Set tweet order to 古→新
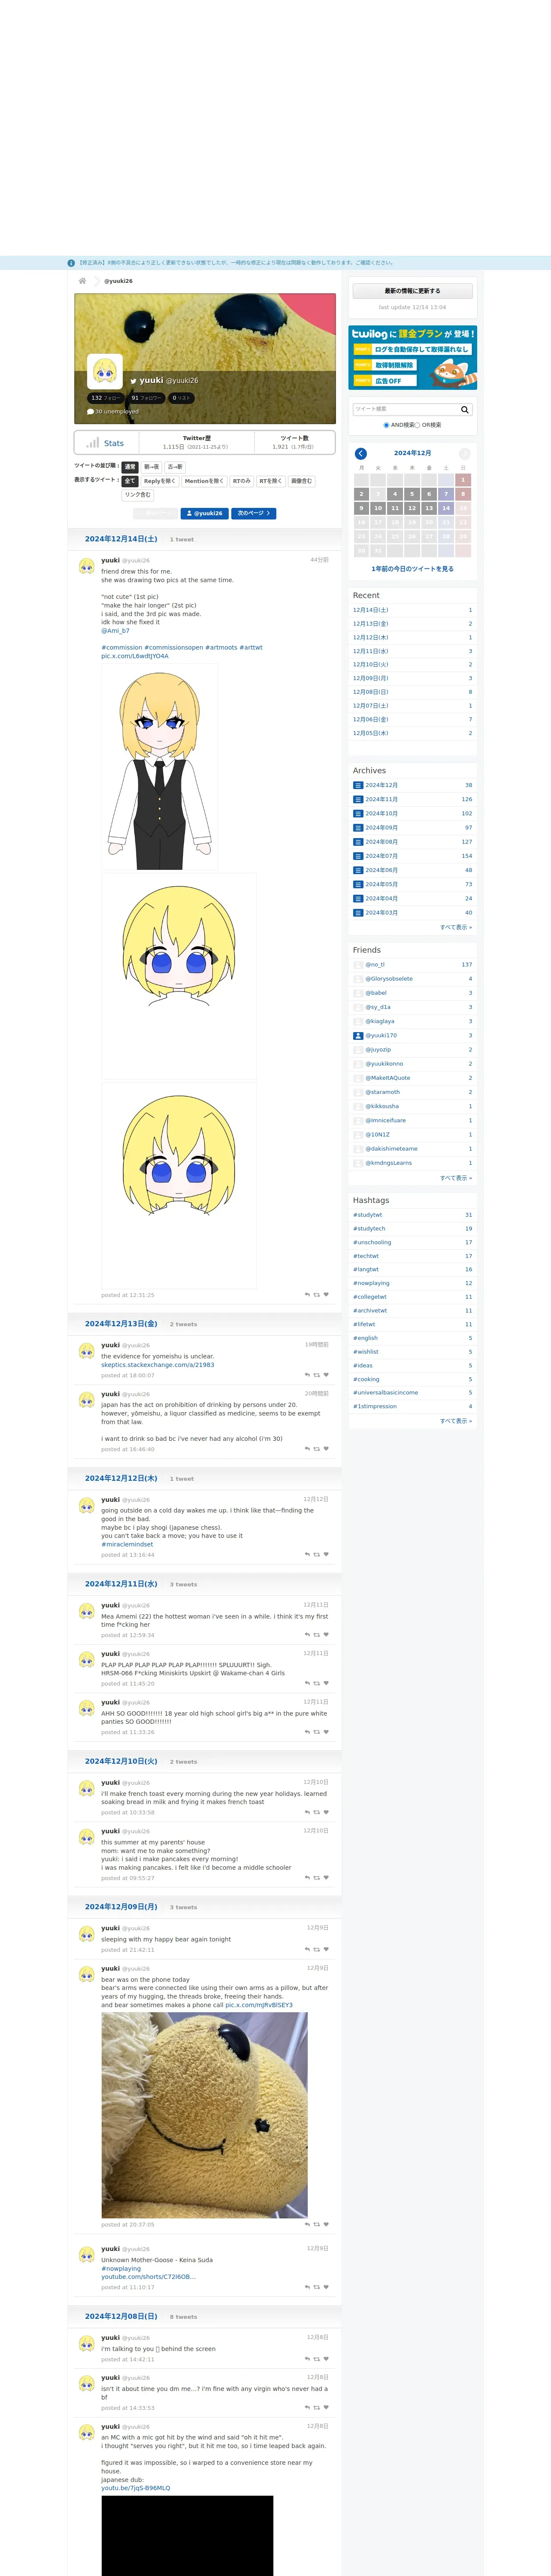 coord(175,467)
